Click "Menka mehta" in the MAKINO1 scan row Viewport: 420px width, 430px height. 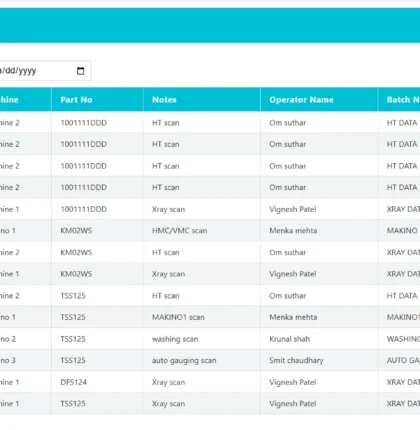pos(293,317)
